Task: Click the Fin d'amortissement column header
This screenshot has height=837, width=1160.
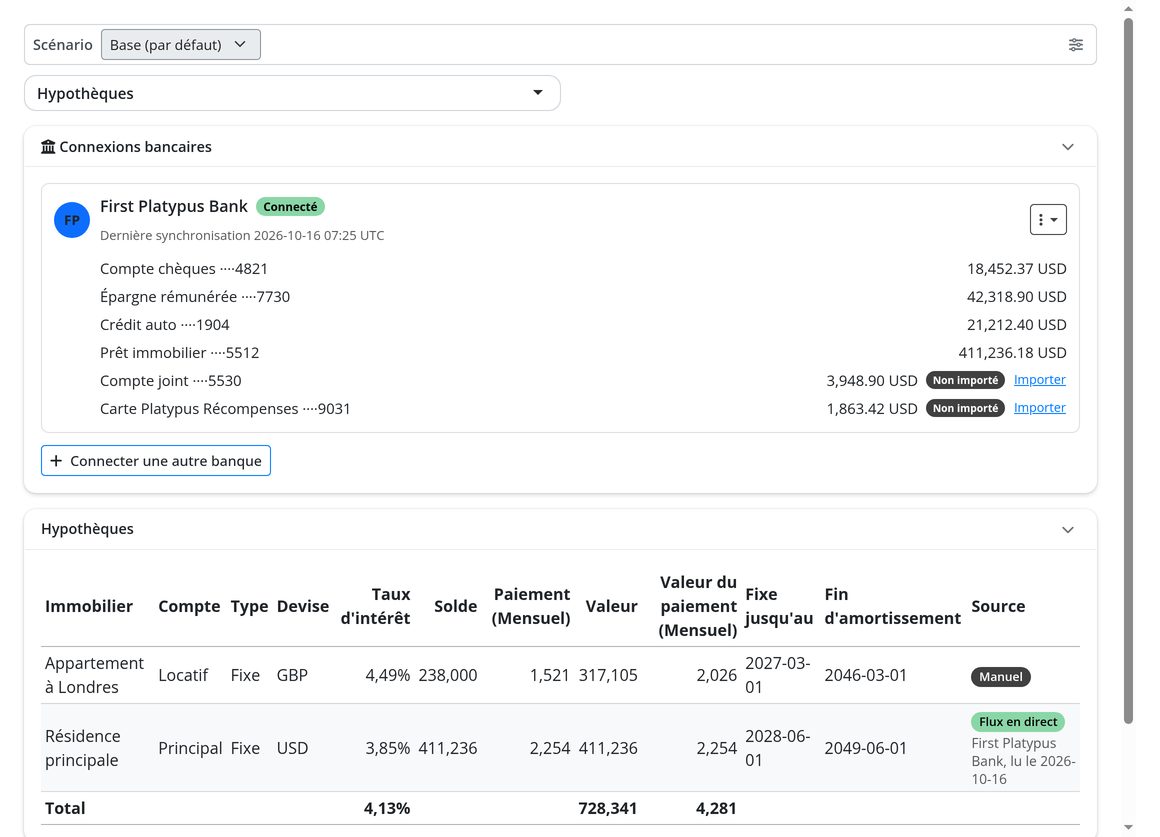Action: 892,606
